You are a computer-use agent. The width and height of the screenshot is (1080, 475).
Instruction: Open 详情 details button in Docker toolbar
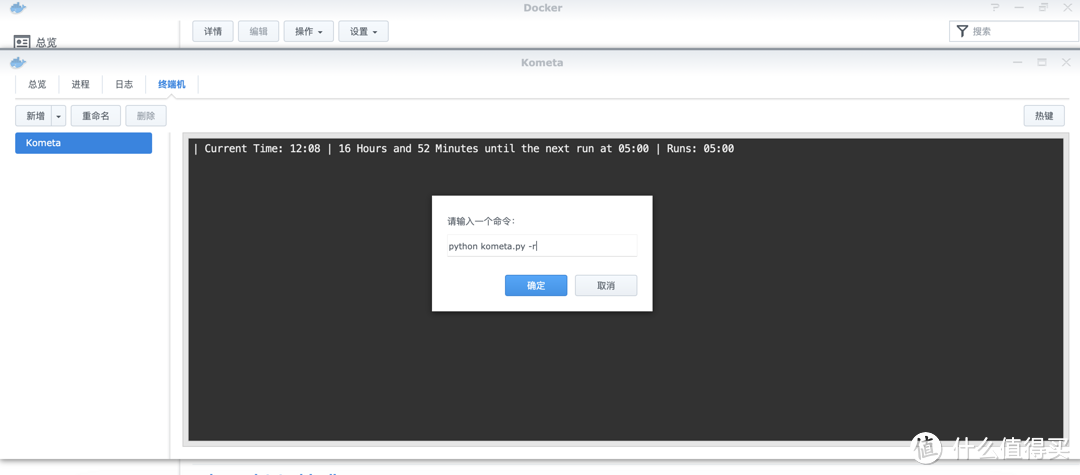213,32
